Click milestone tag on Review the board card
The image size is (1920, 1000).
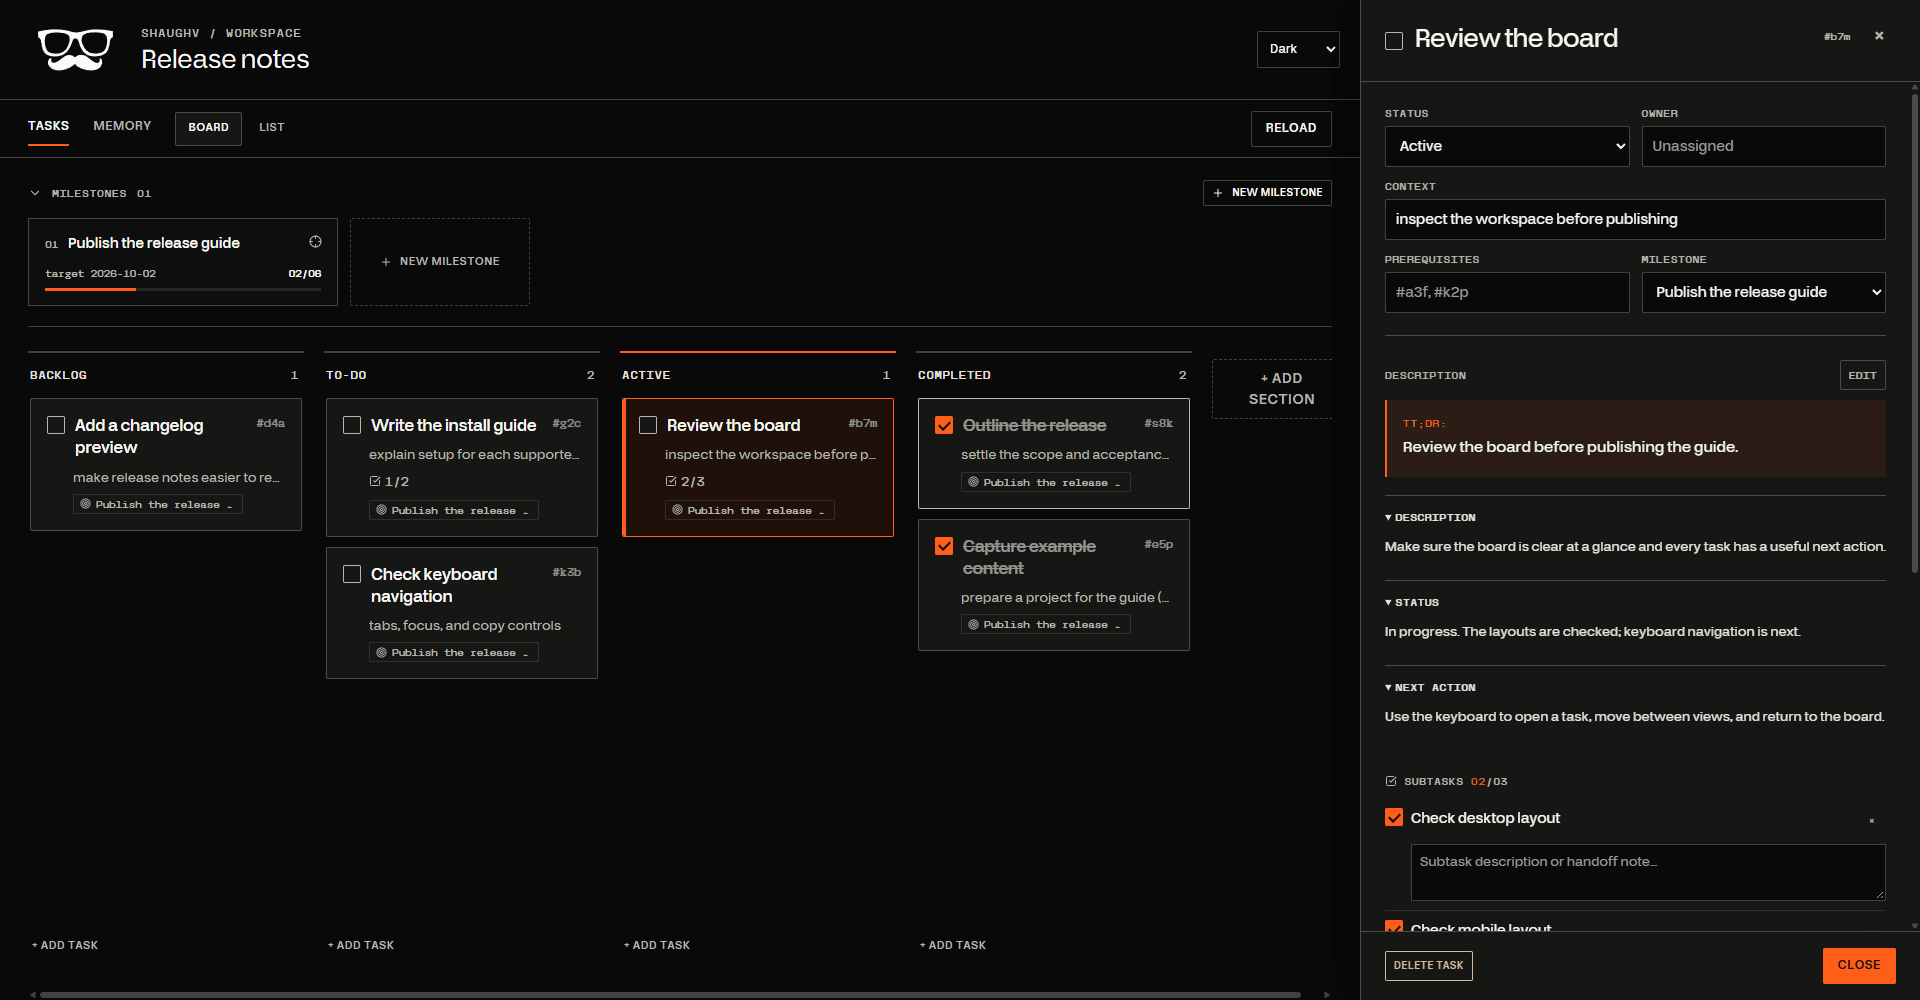click(x=750, y=510)
